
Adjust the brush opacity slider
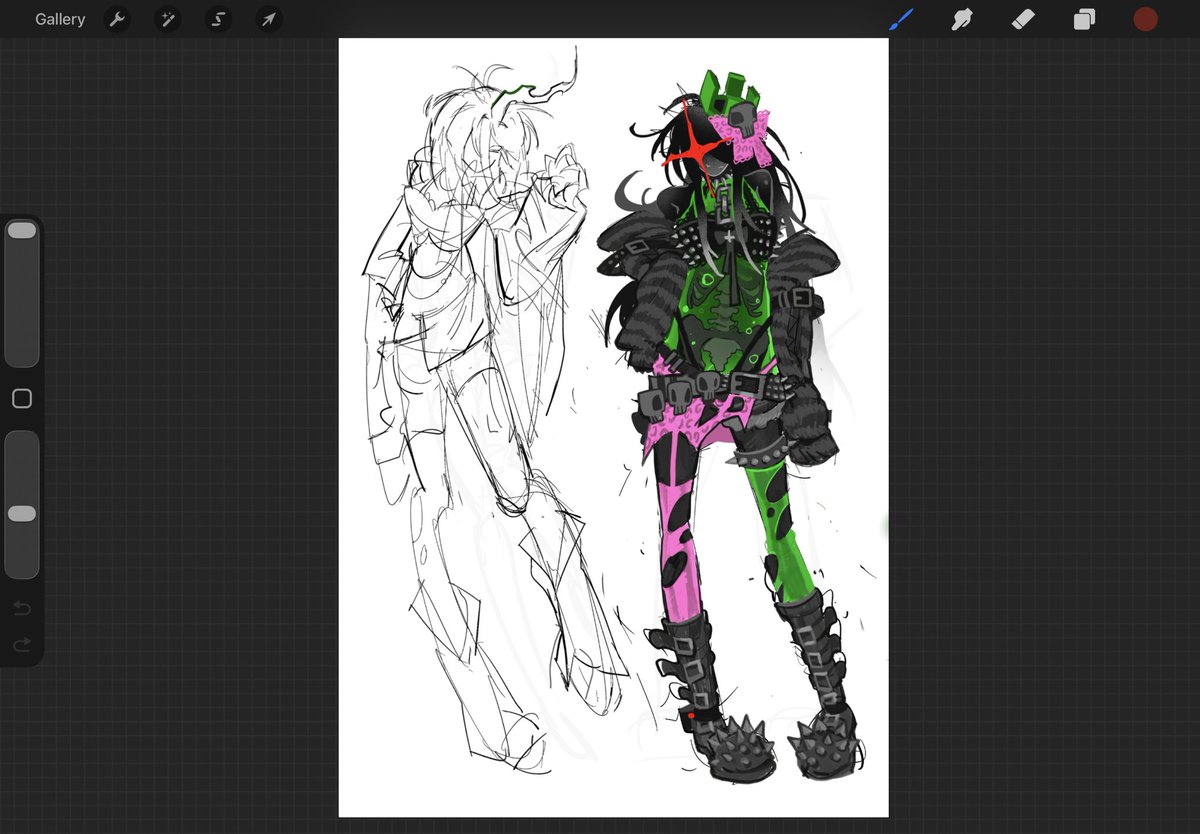22,504
